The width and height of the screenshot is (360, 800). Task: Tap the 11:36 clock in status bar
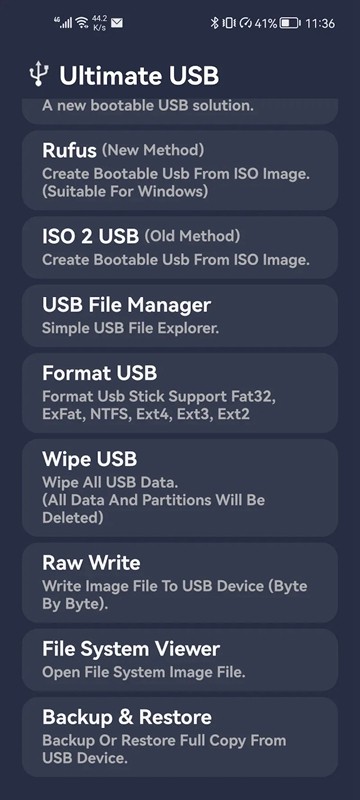(x=320, y=23)
